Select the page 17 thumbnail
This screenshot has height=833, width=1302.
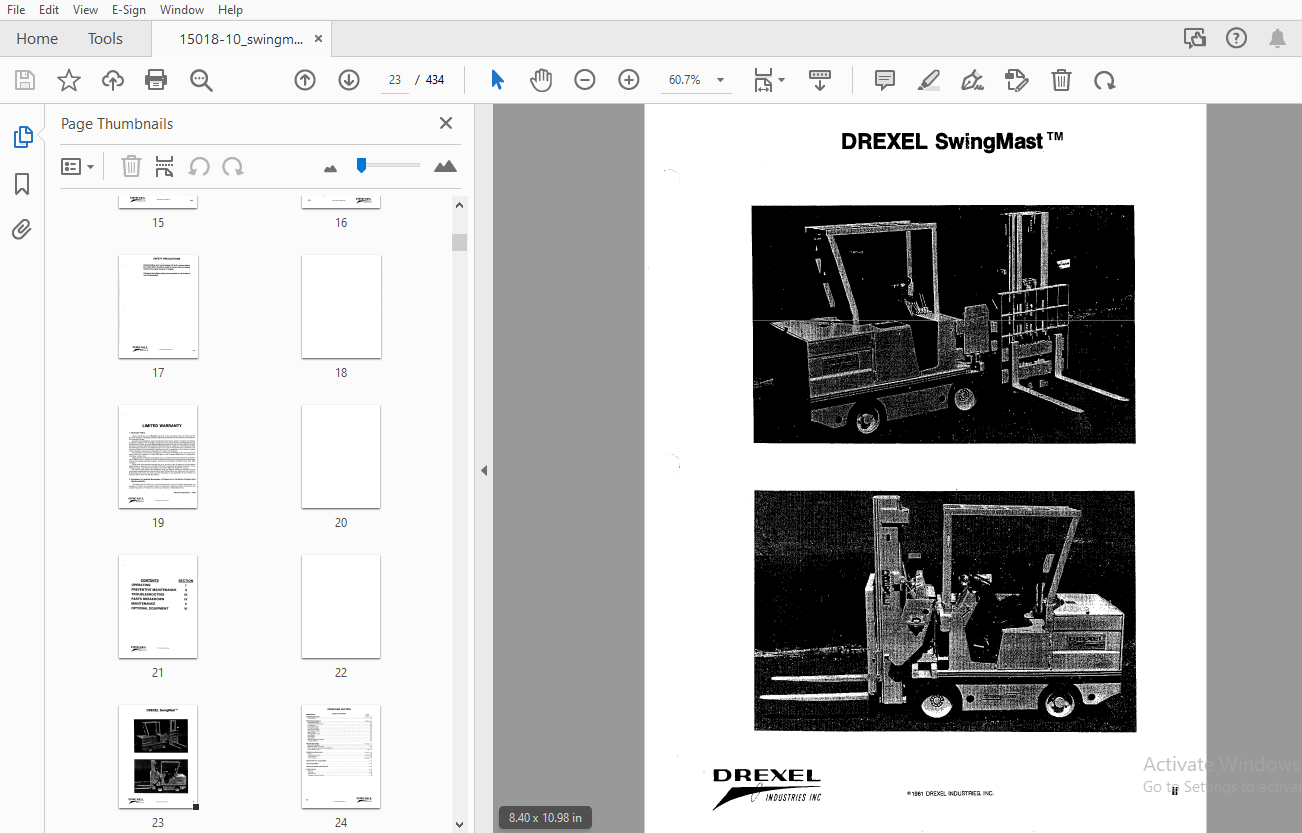click(158, 306)
